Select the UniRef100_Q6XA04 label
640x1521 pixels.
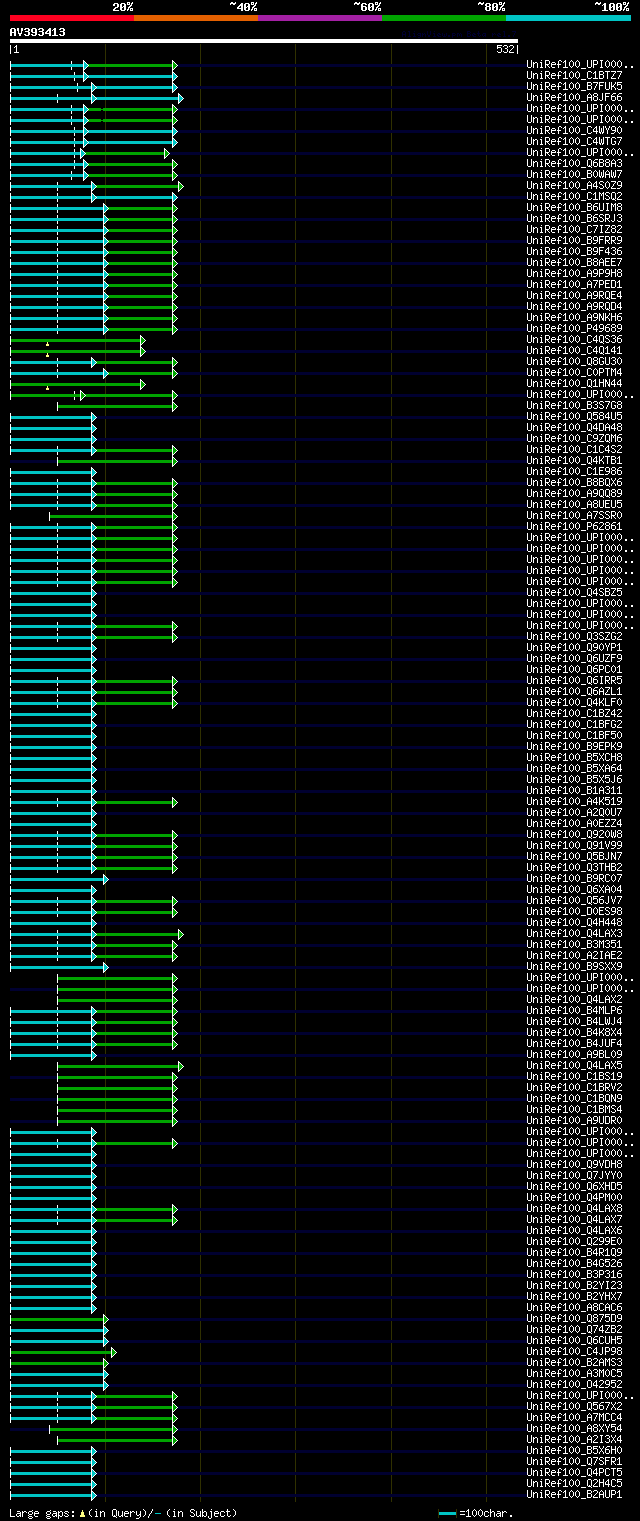575,889
